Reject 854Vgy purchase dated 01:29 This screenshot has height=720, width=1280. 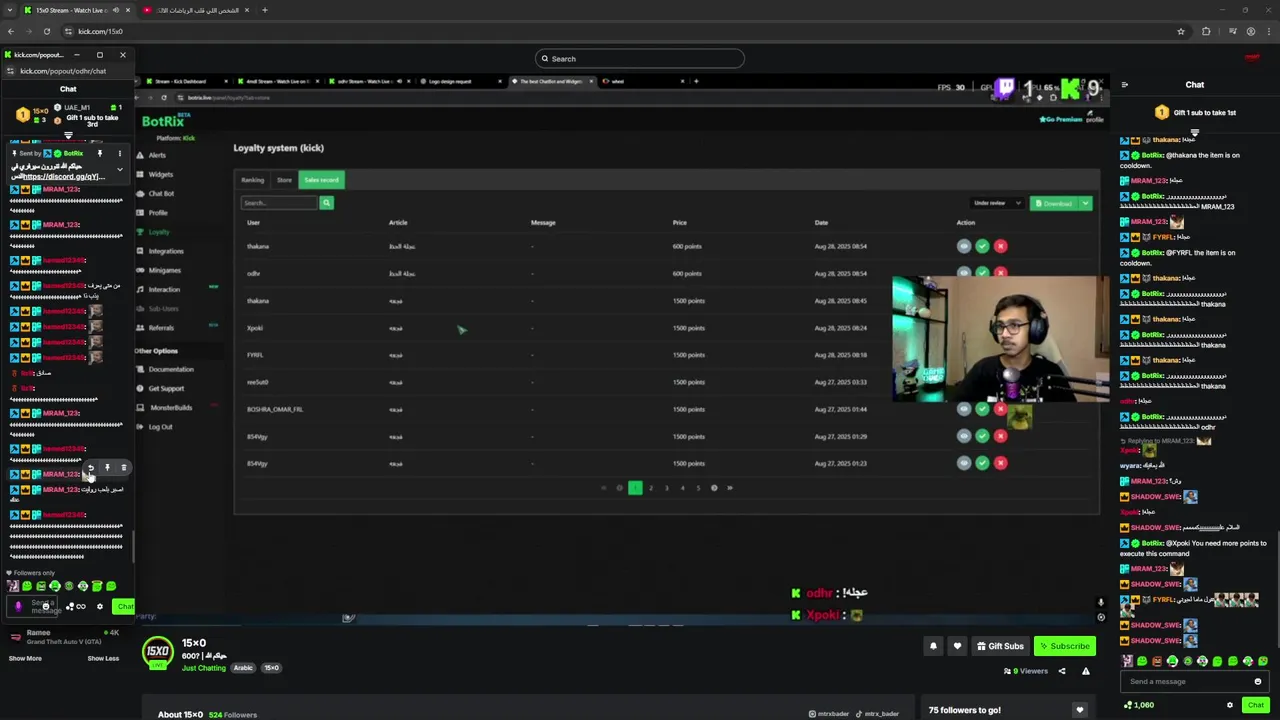[x=1001, y=436]
